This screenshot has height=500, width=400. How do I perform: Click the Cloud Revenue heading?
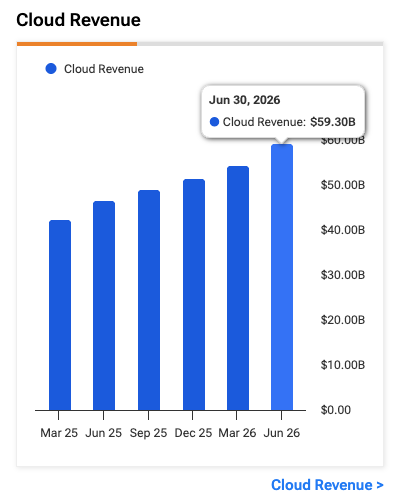[78, 20]
